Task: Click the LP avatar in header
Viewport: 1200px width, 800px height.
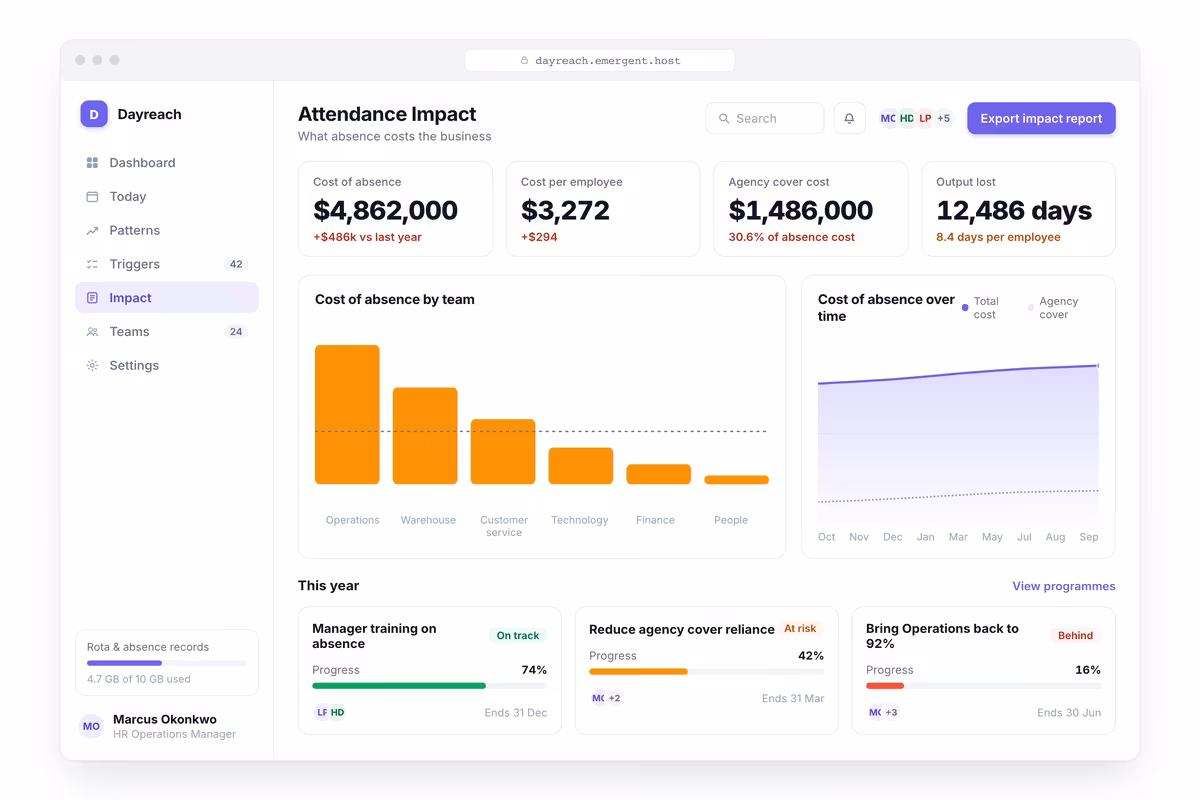Action: click(925, 118)
